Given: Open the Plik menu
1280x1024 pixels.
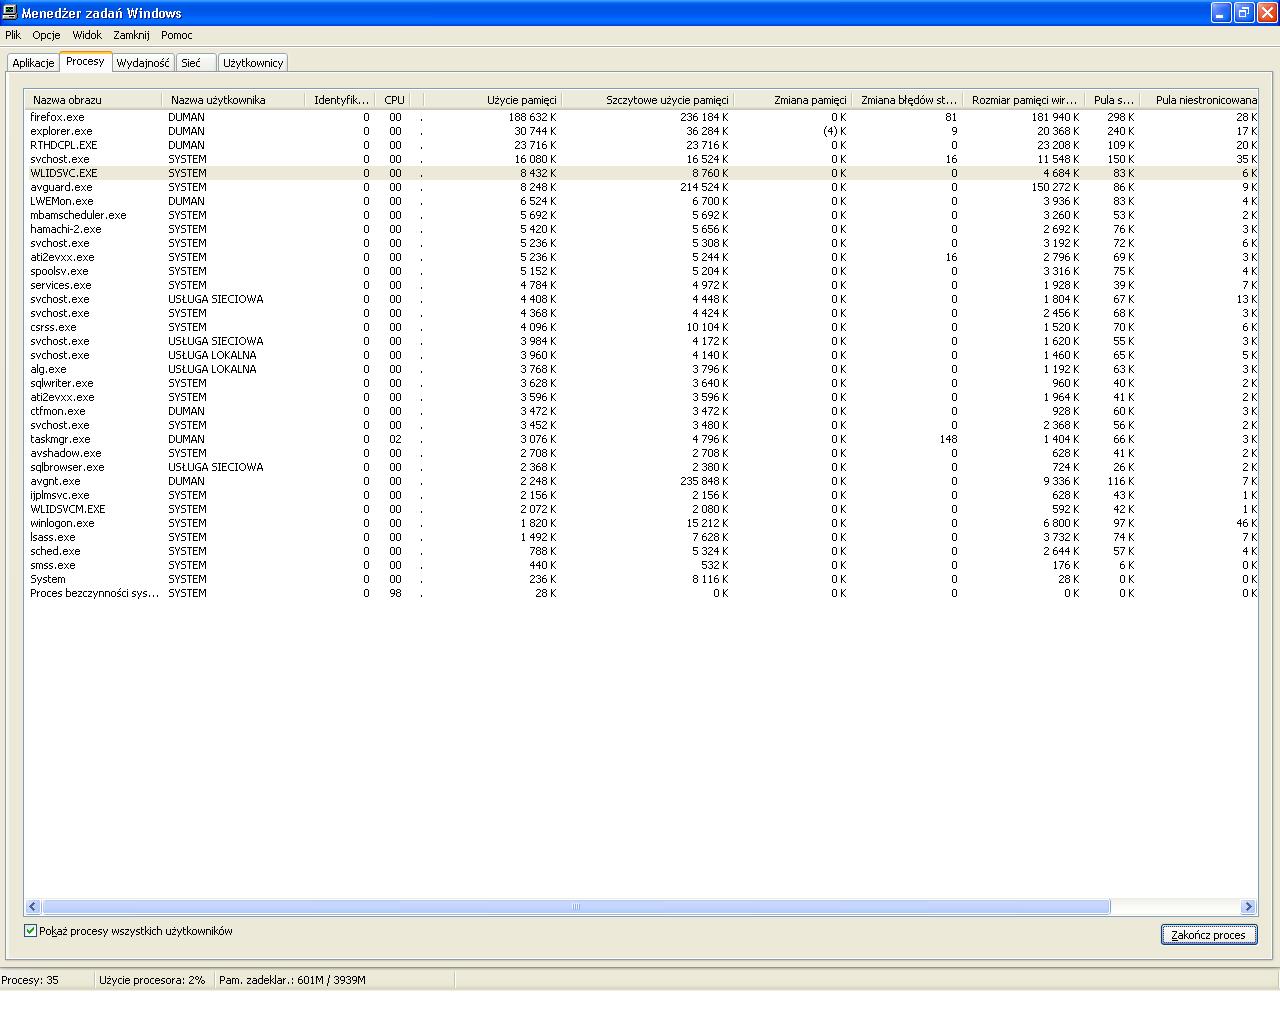Looking at the screenshot, I should (13, 35).
